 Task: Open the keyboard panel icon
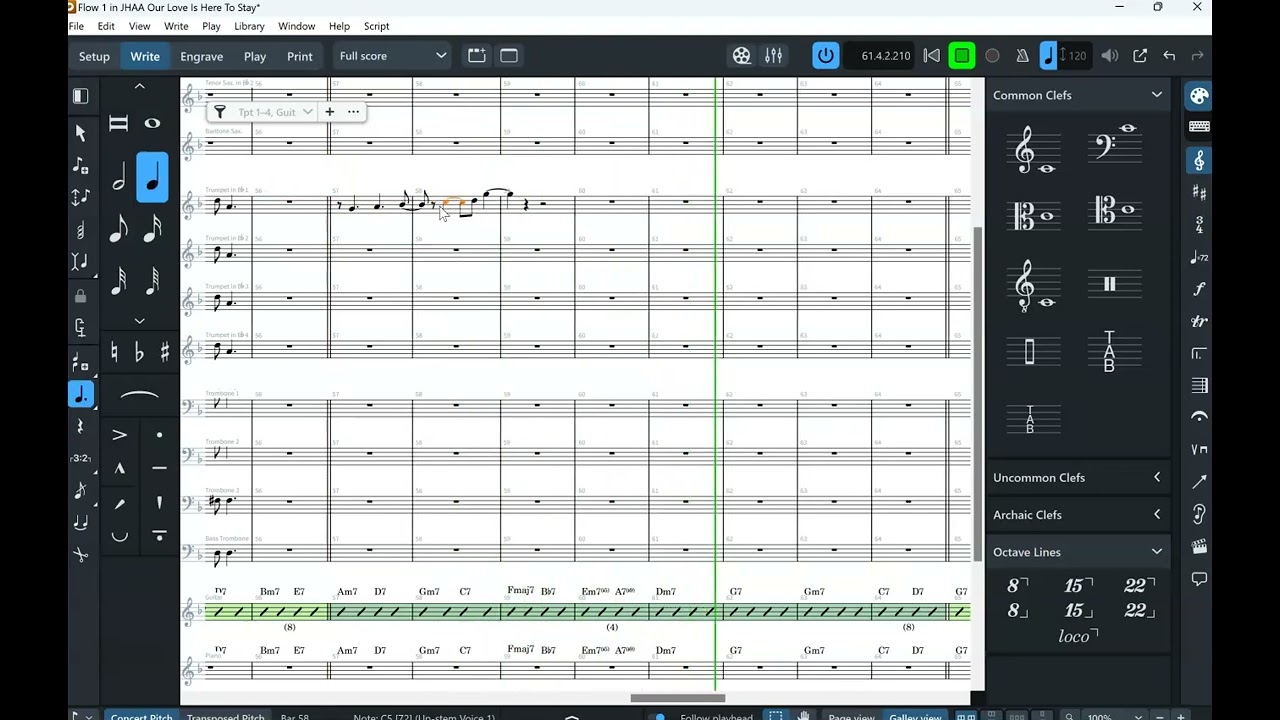click(1198, 127)
